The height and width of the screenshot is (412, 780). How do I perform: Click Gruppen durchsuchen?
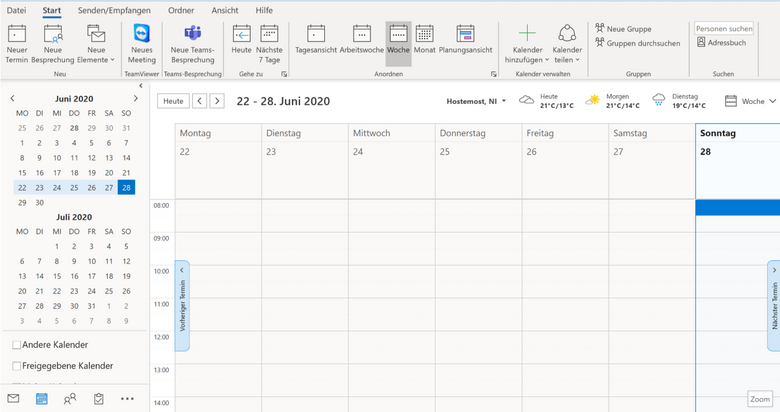[x=636, y=43]
